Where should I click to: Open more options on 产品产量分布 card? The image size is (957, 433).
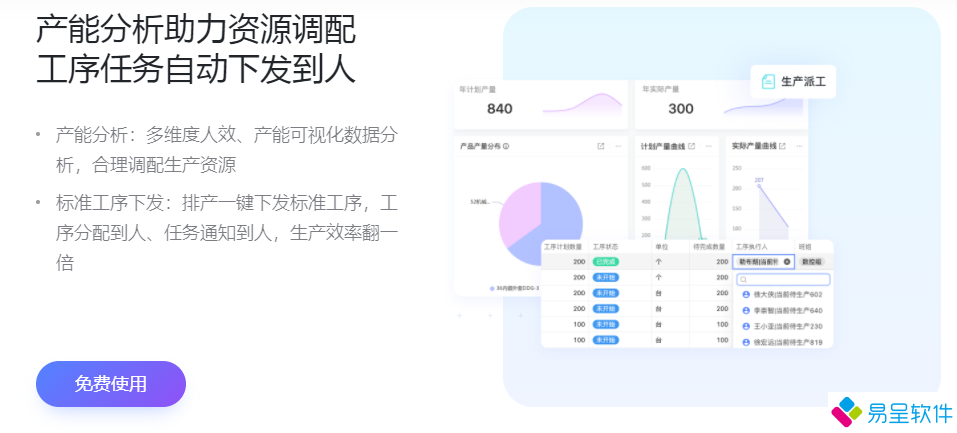click(x=618, y=147)
